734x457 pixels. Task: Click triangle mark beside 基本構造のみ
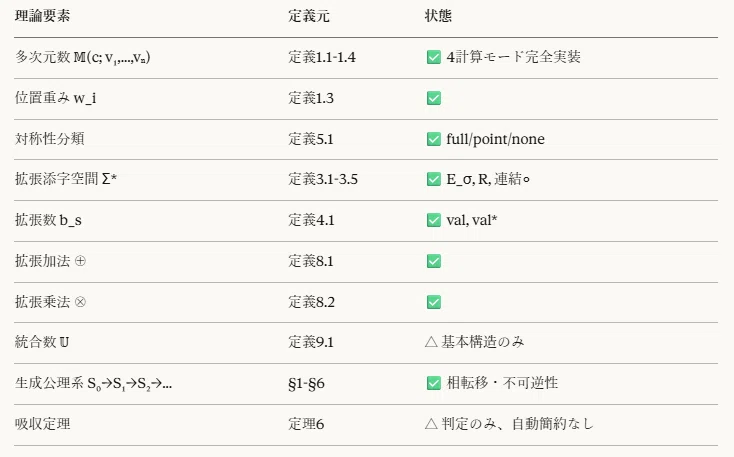[431, 342]
